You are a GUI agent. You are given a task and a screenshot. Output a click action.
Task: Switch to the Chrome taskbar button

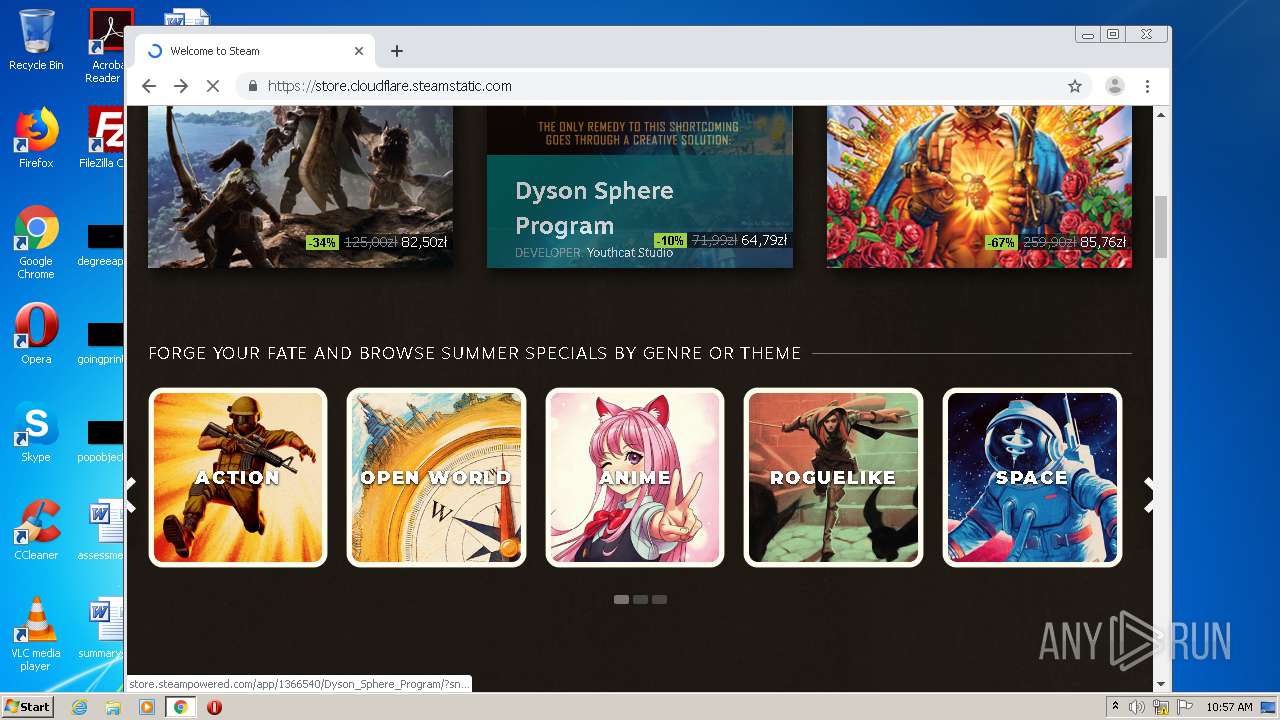click(180, 707)
